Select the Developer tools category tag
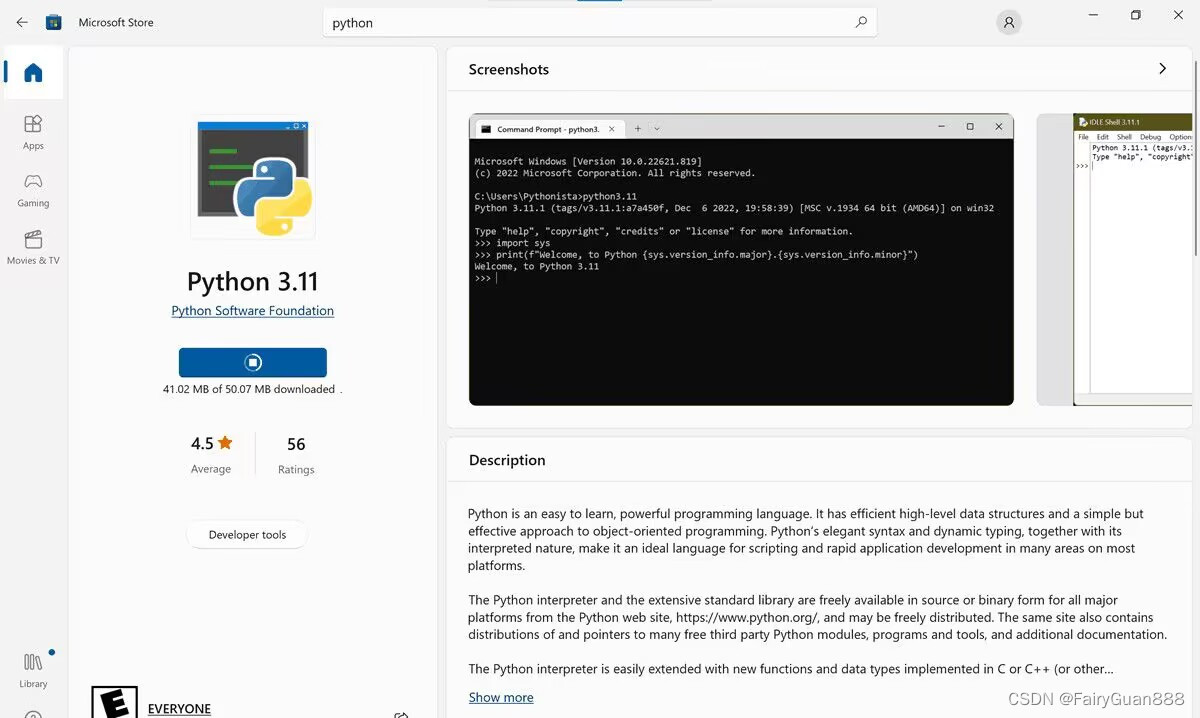This screenshot has height=718, width=1200. pos(246,534)
